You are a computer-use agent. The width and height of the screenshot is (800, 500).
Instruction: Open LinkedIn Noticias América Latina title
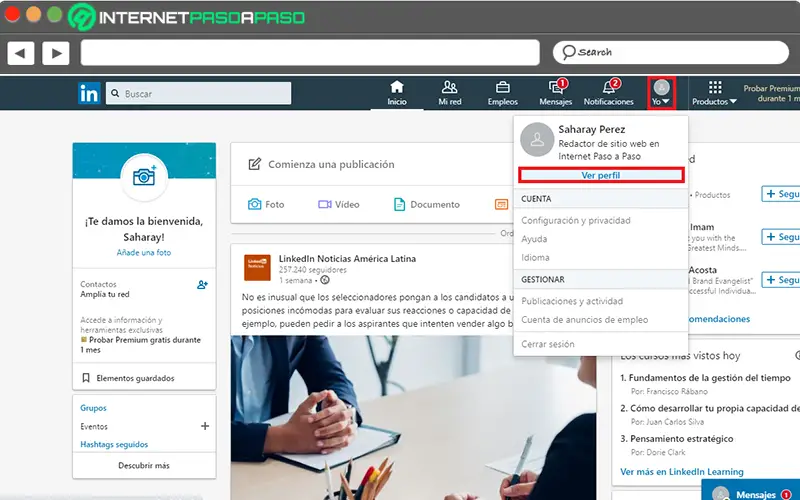click(347, 259)
